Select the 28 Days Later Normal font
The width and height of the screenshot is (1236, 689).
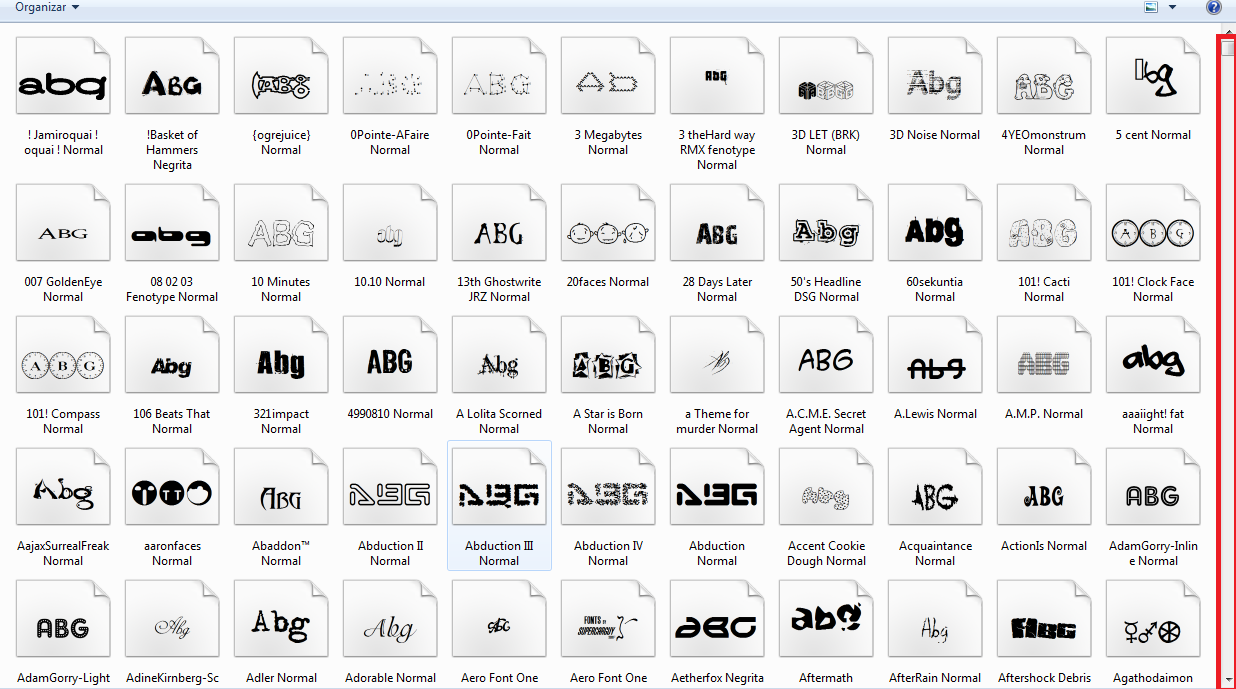(717, 233)
